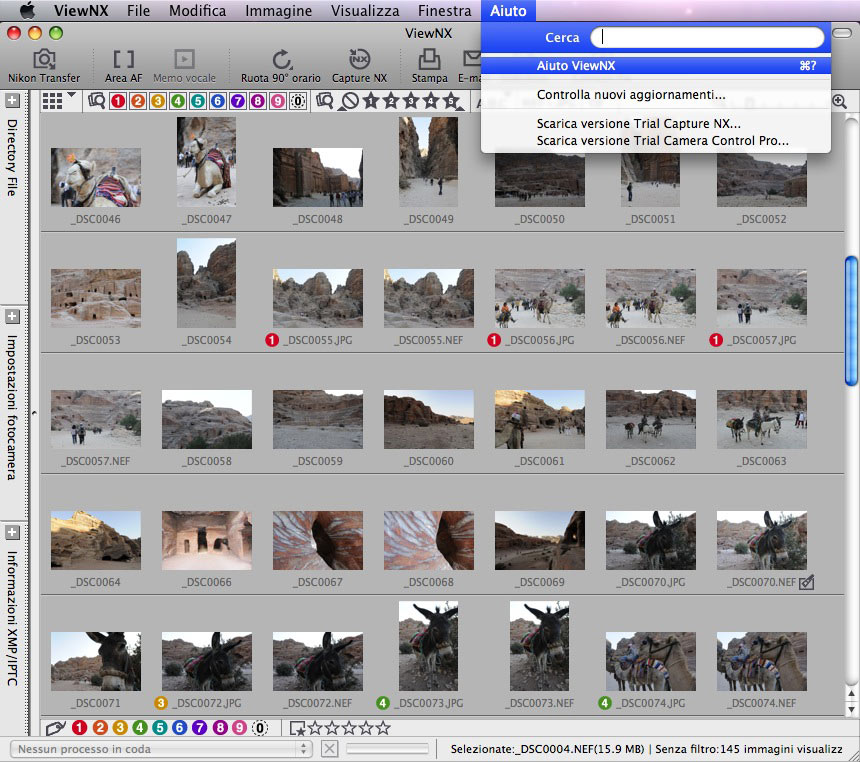Image resolution: width=860 pixels, height=762 pixels.
Task: Toggle the red label 1 filter
Action: (118, 101)
